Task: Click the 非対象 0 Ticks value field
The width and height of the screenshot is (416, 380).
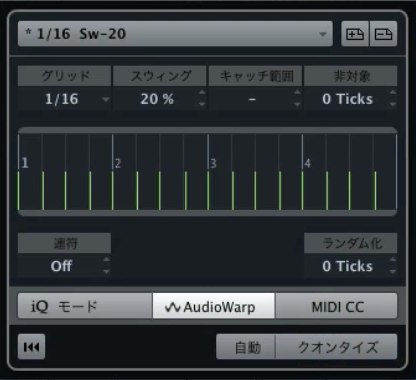Action: point(347,99)
